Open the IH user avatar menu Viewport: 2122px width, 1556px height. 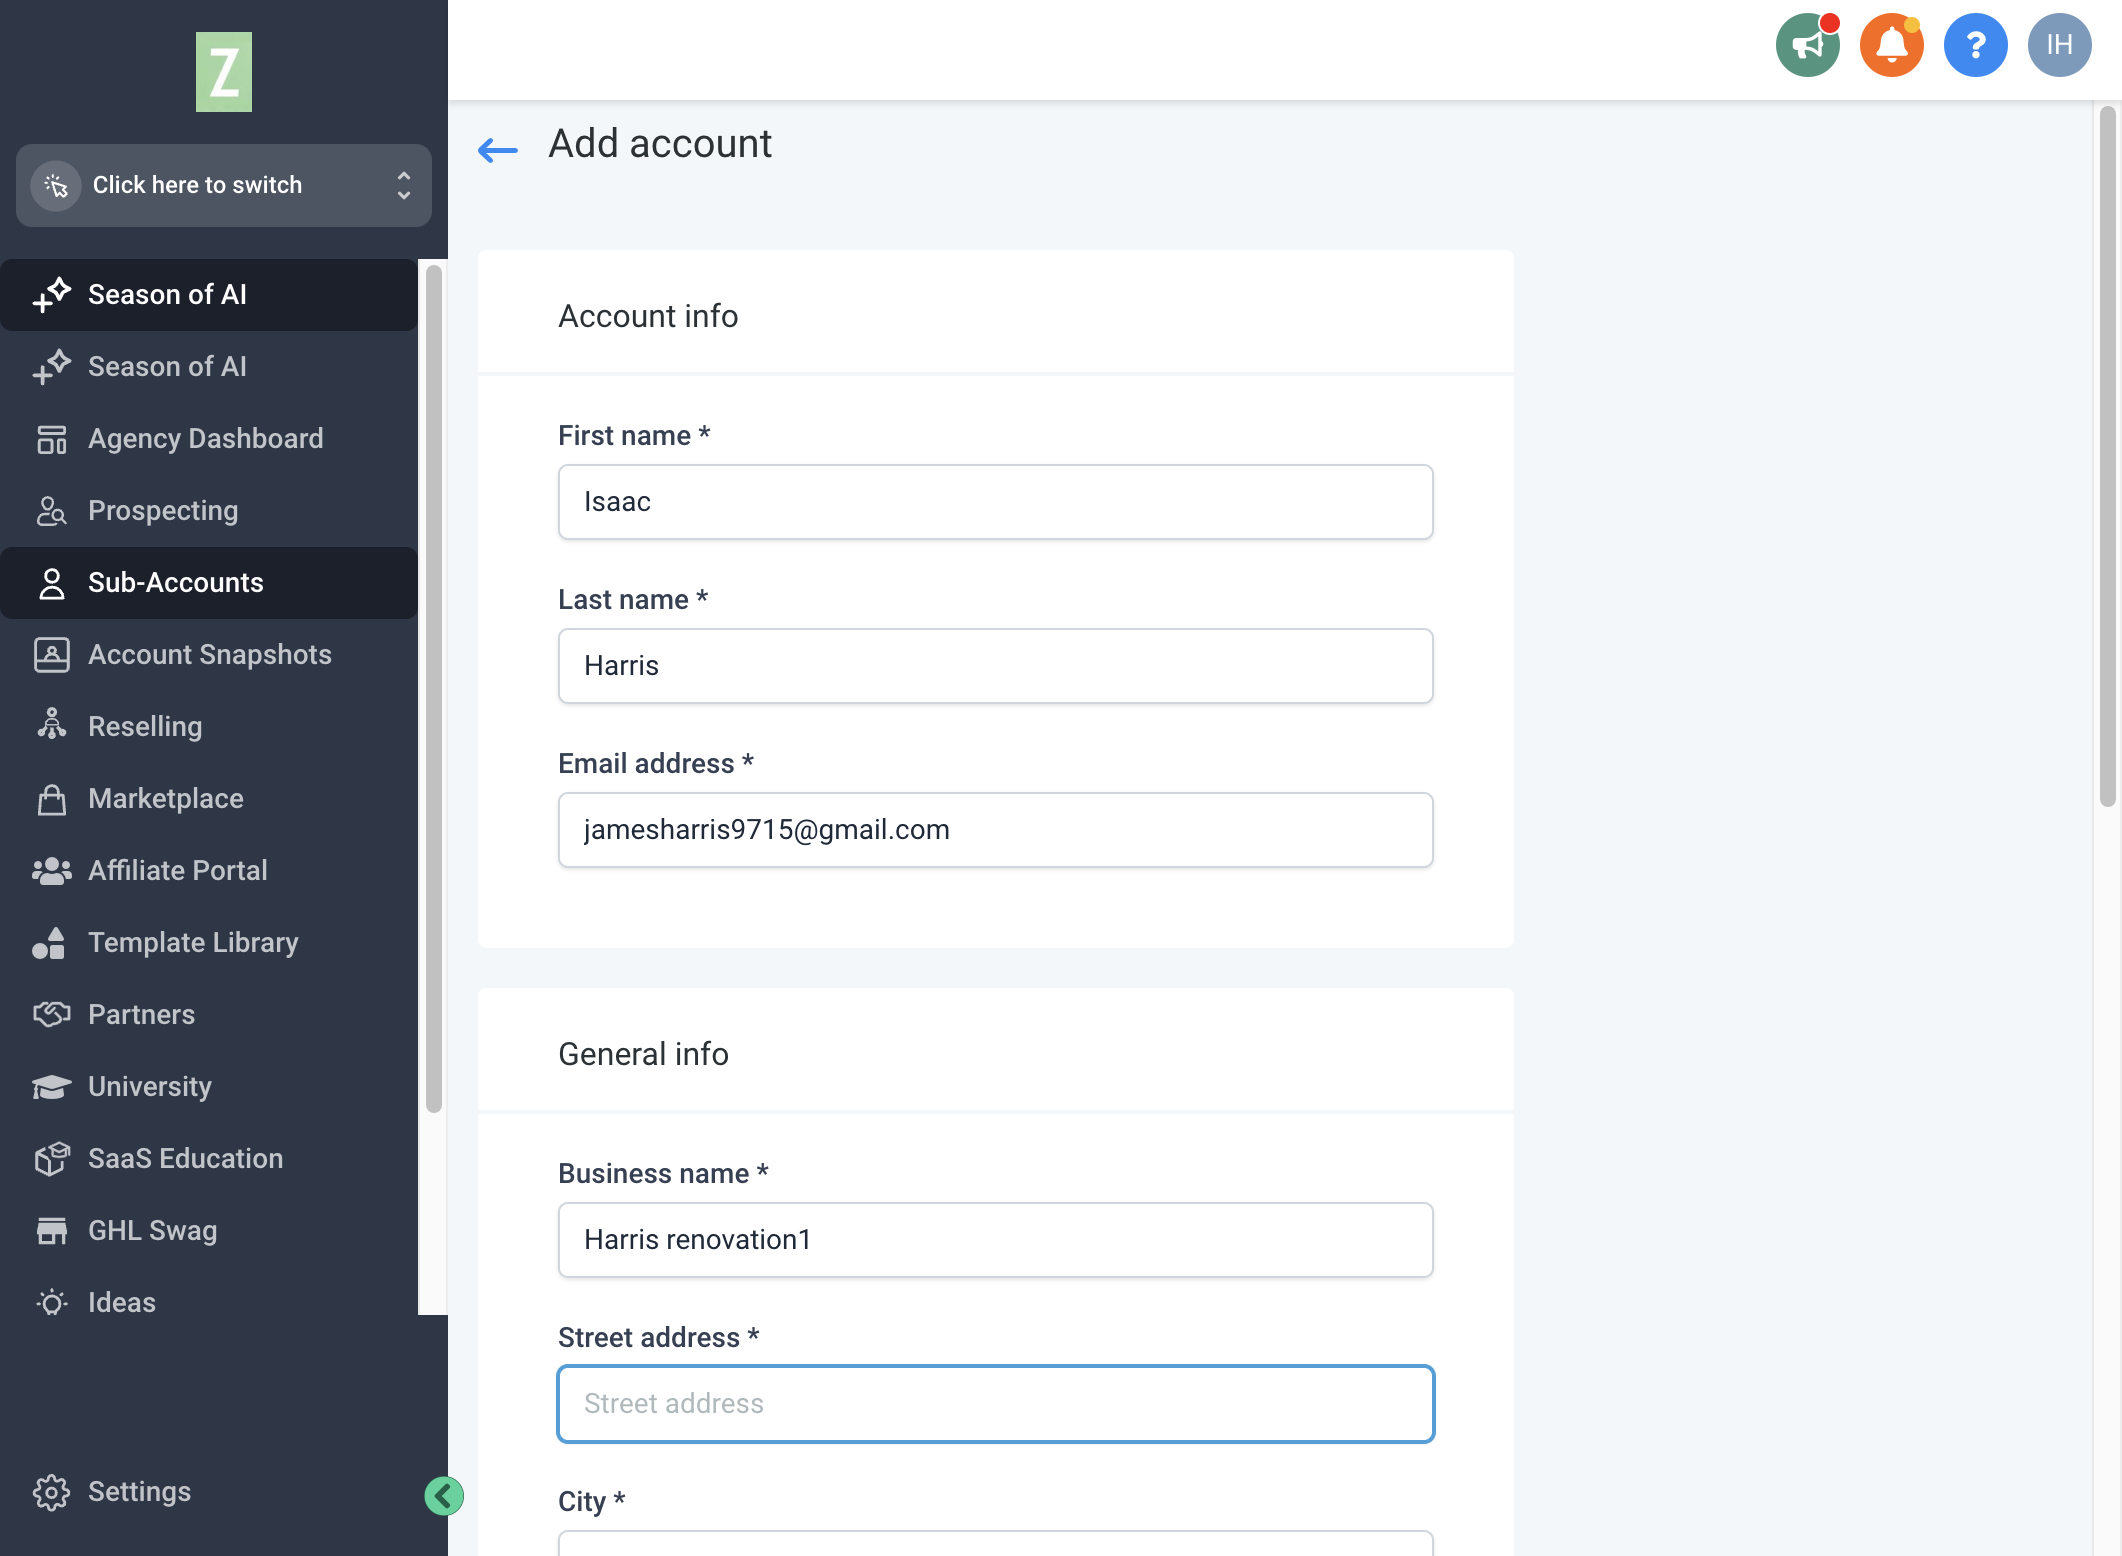pos(2059,45)
